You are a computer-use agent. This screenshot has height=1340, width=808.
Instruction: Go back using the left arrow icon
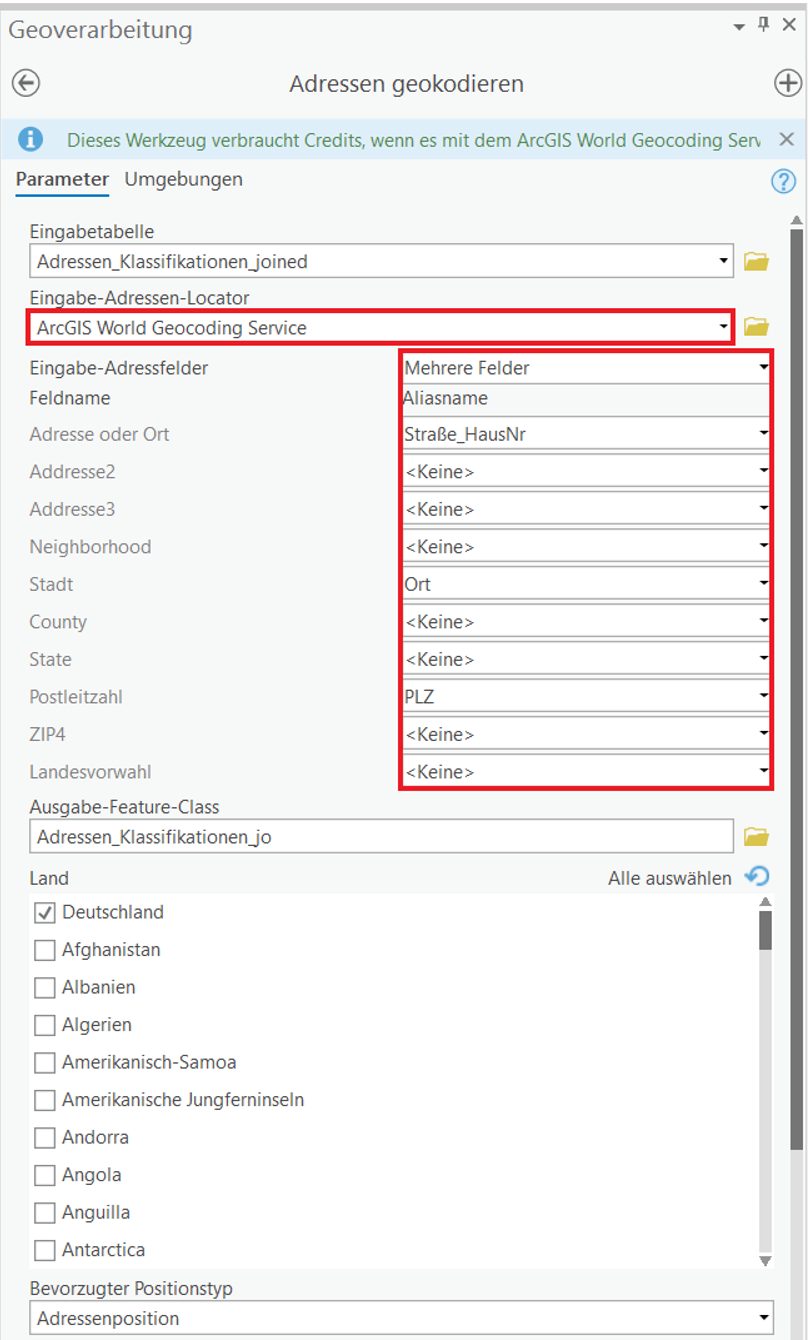point(26,83)
